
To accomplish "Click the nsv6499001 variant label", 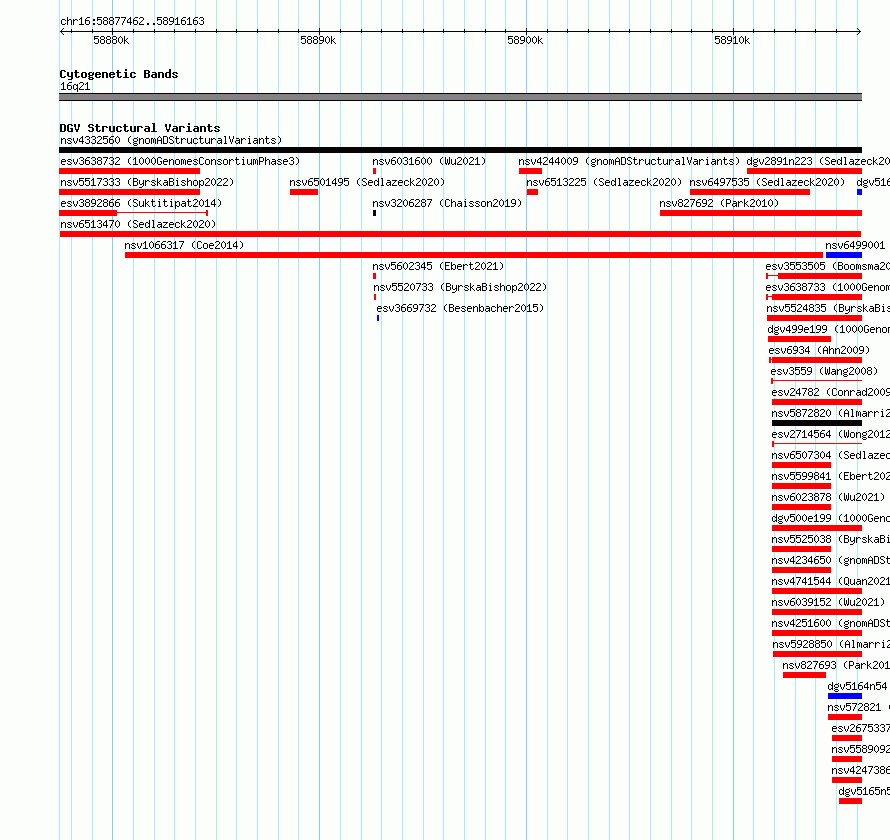I will click(x=855, y=245).
